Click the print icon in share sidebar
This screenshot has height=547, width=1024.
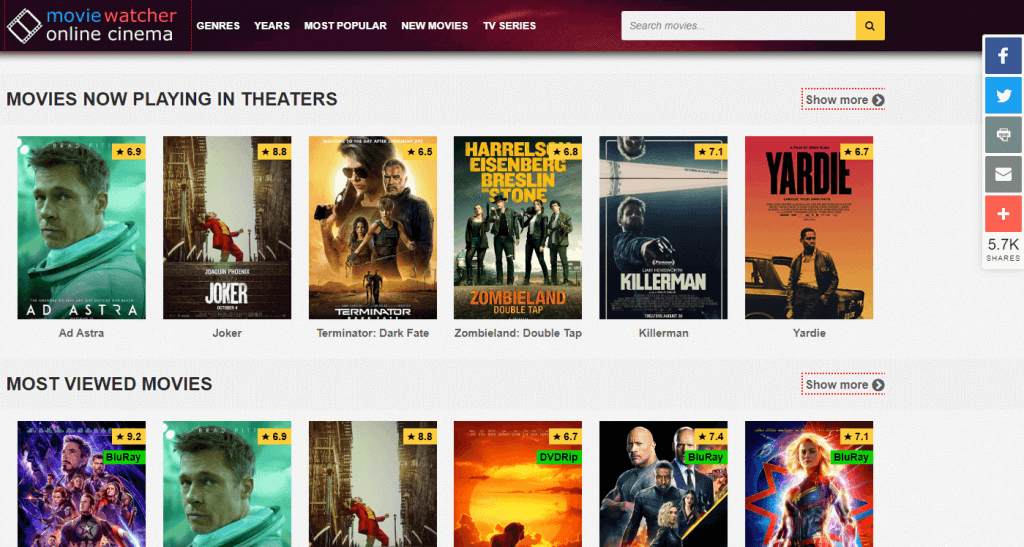[x=1003, y=134]
